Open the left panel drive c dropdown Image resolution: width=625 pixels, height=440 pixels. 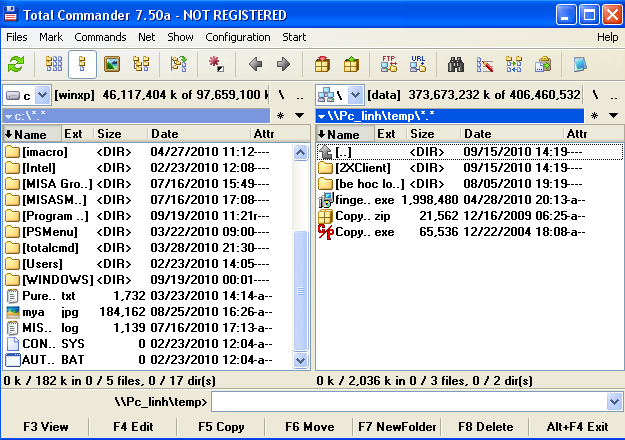[x=42, y=95]
